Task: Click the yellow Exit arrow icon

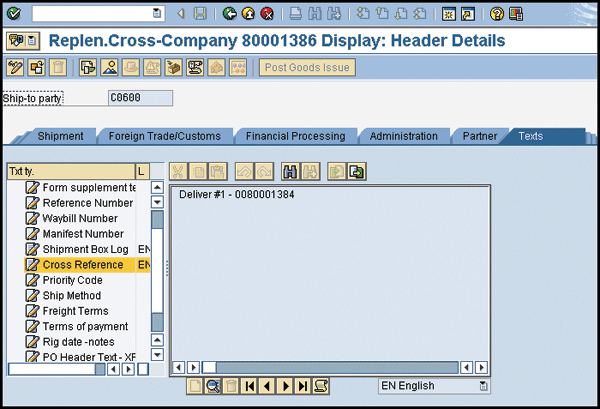Action: 248,14
